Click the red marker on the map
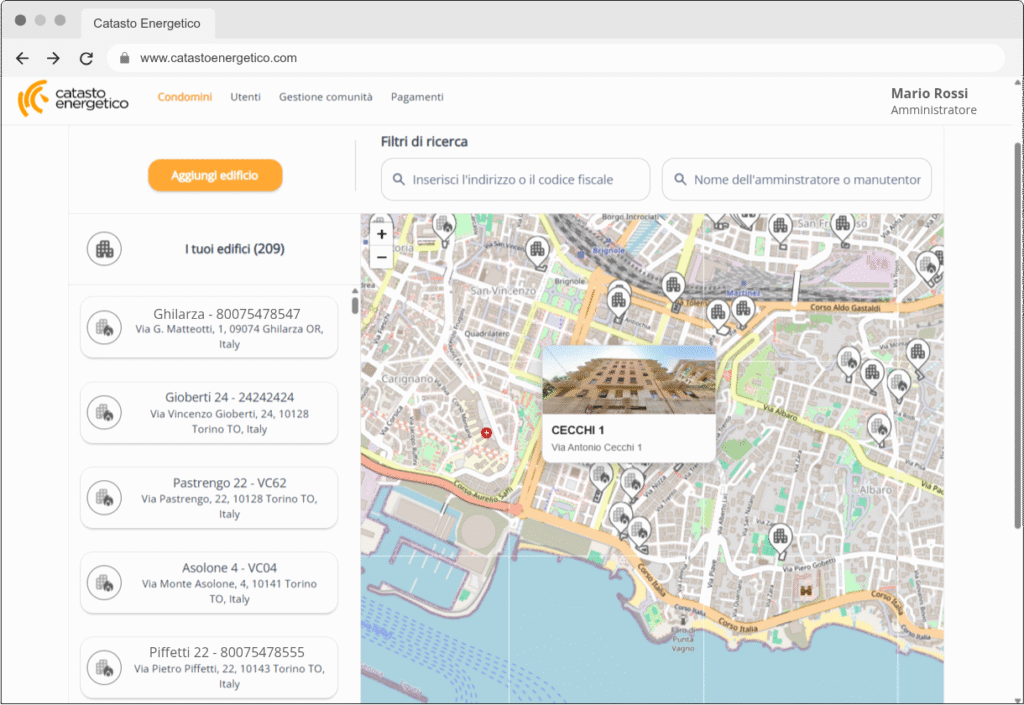This screenshot has height=705, width=1024. point(486,433)
